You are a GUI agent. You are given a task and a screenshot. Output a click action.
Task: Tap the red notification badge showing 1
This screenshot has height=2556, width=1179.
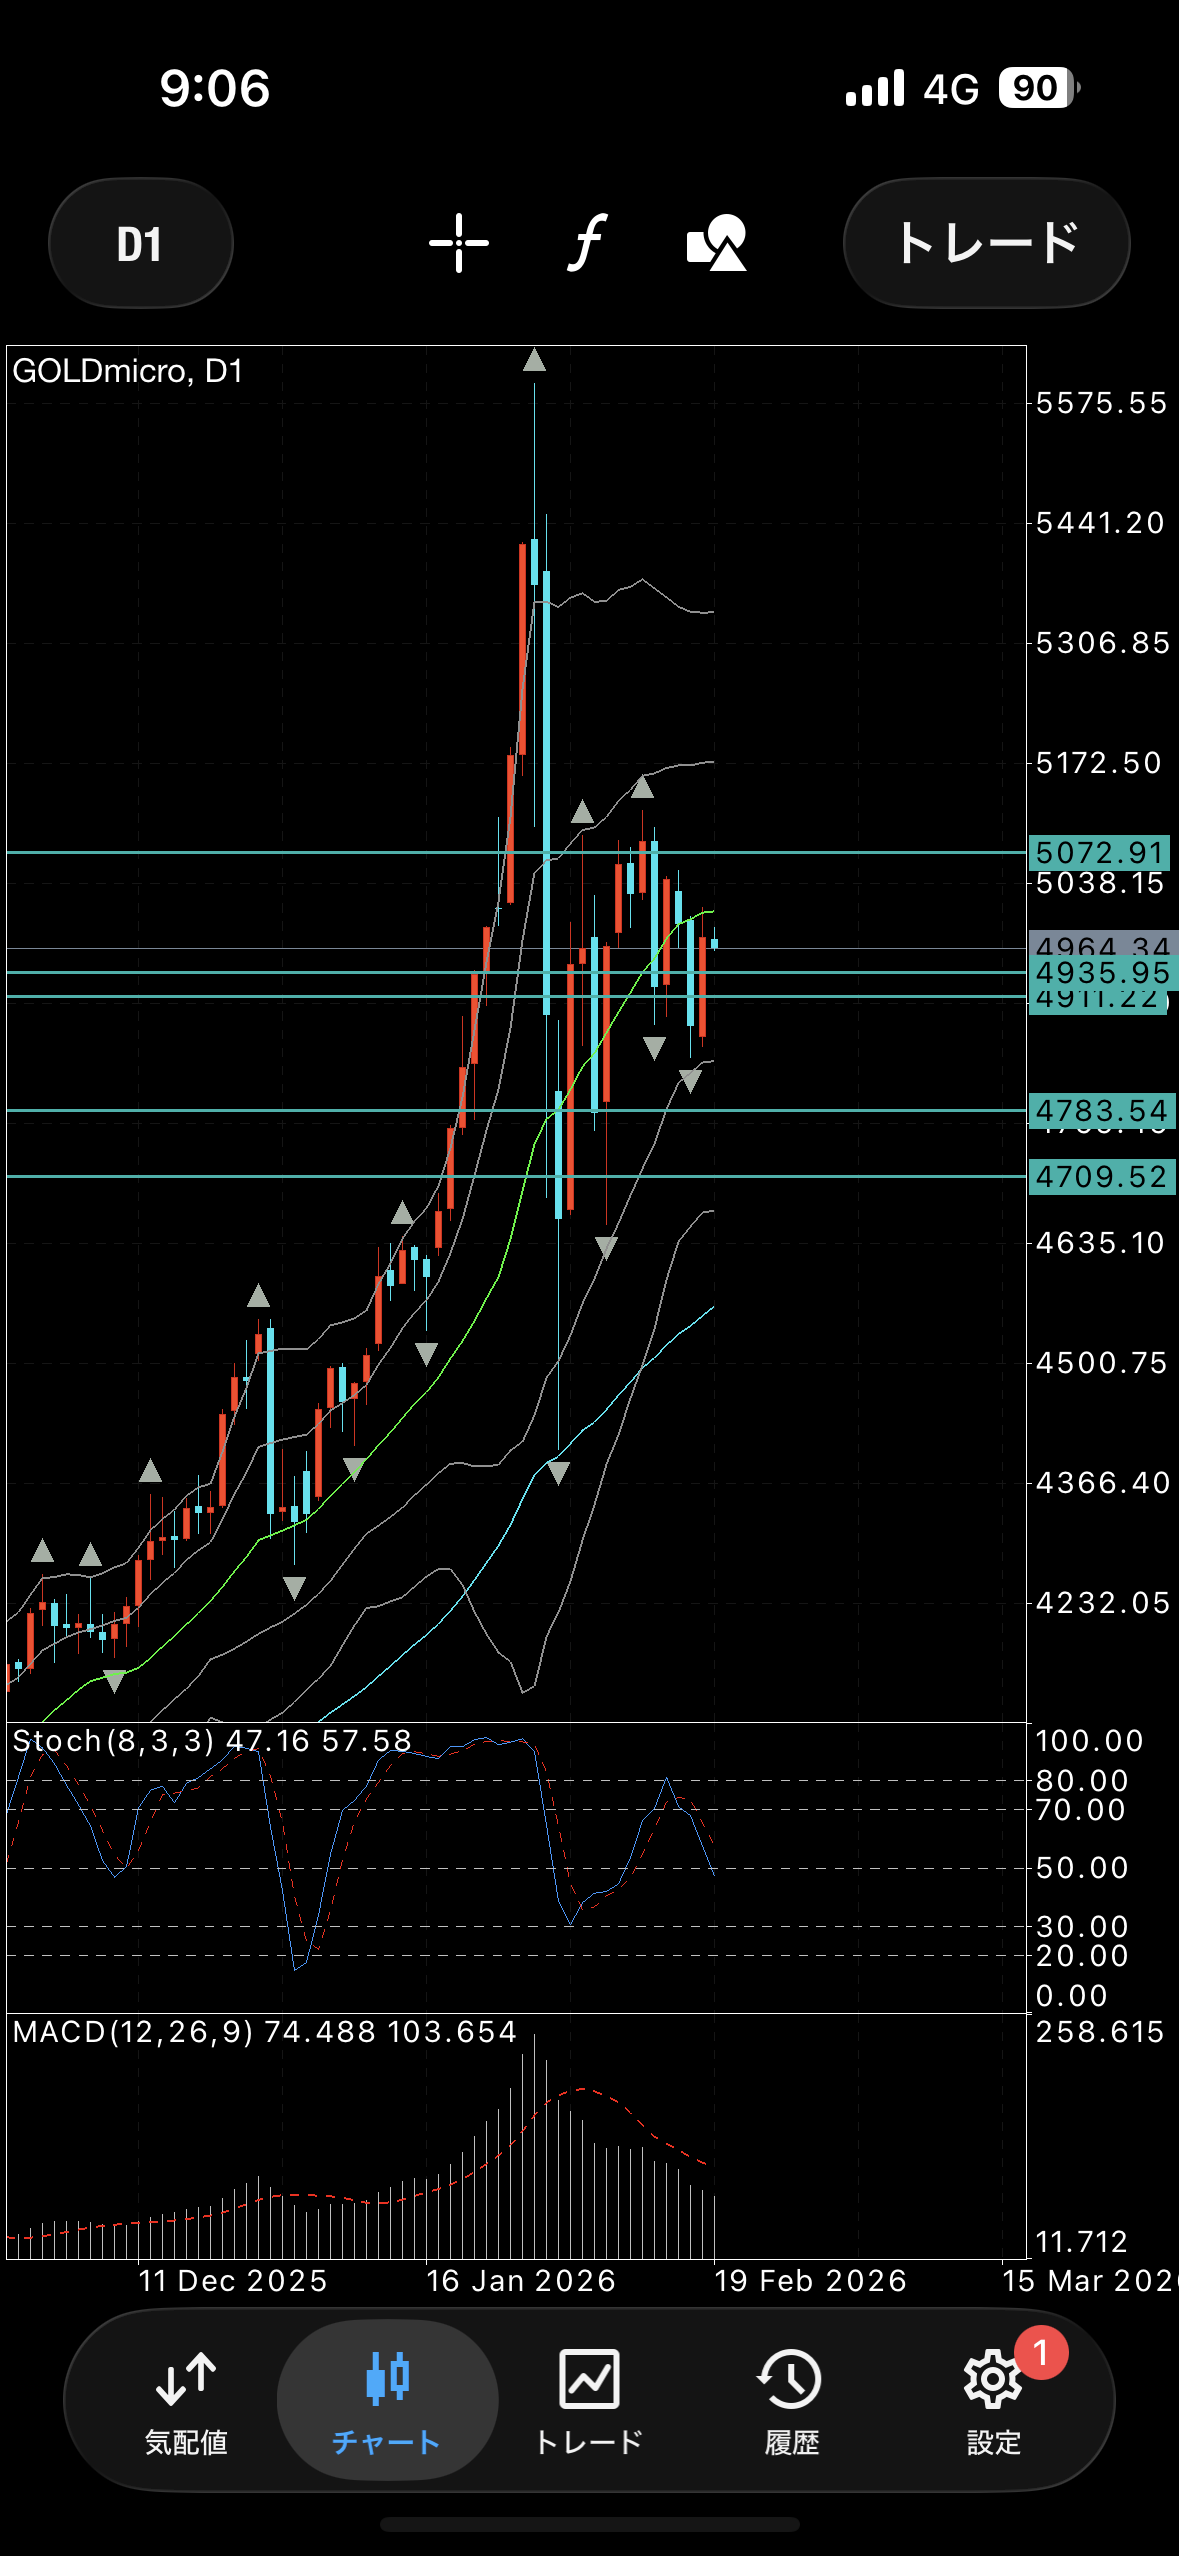click(x=1041, y=2353)
